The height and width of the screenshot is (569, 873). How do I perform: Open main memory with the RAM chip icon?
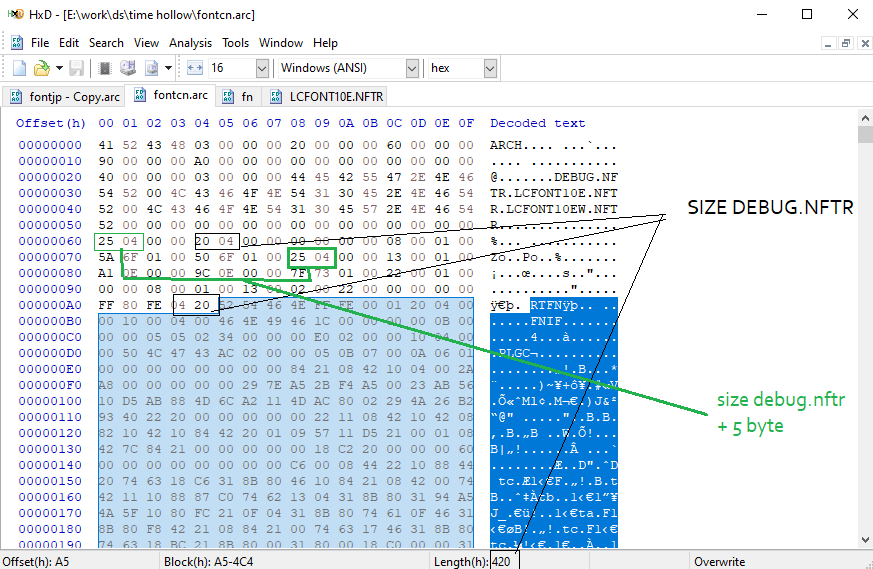(104, 68)
